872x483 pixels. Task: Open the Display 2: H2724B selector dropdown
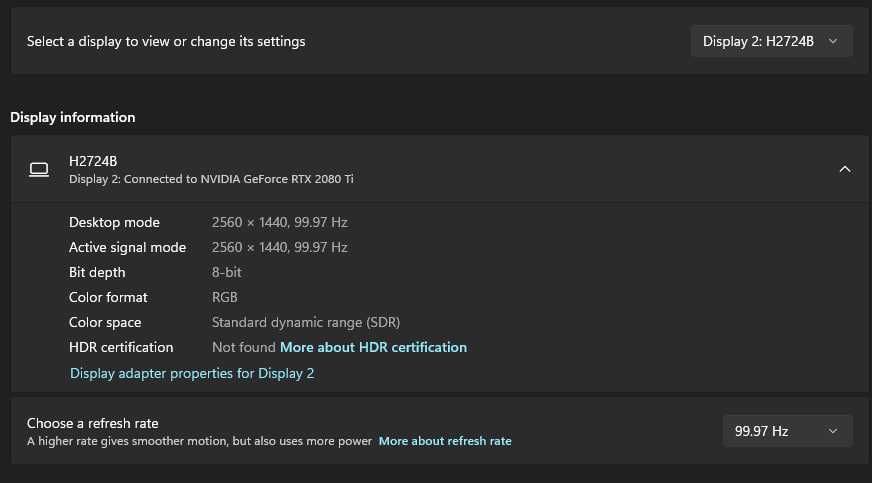(771, 41)
